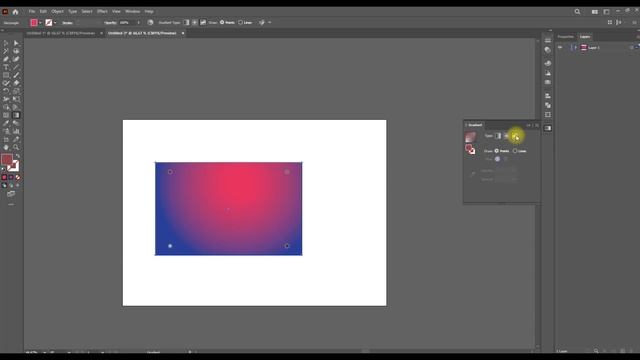Screen dimensions: 640x360
Task: Open the Opacity value arrow
Action: (x=138, y=23)
